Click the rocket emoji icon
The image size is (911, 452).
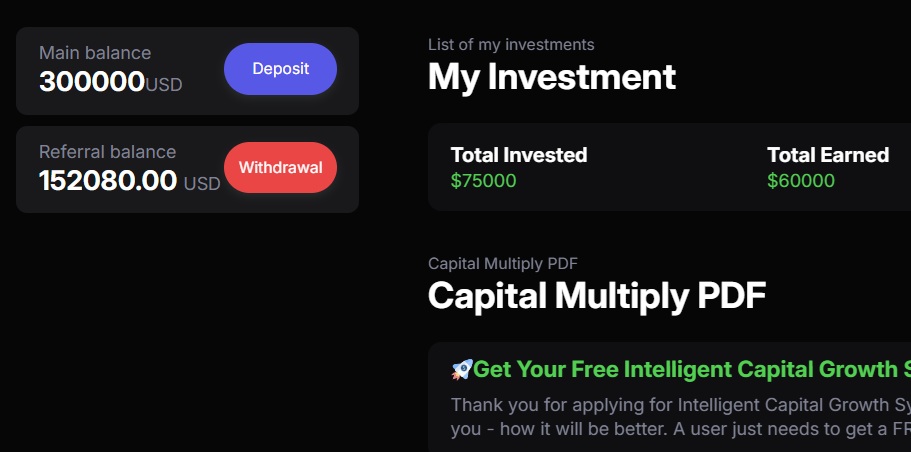(x=461, y=370)
